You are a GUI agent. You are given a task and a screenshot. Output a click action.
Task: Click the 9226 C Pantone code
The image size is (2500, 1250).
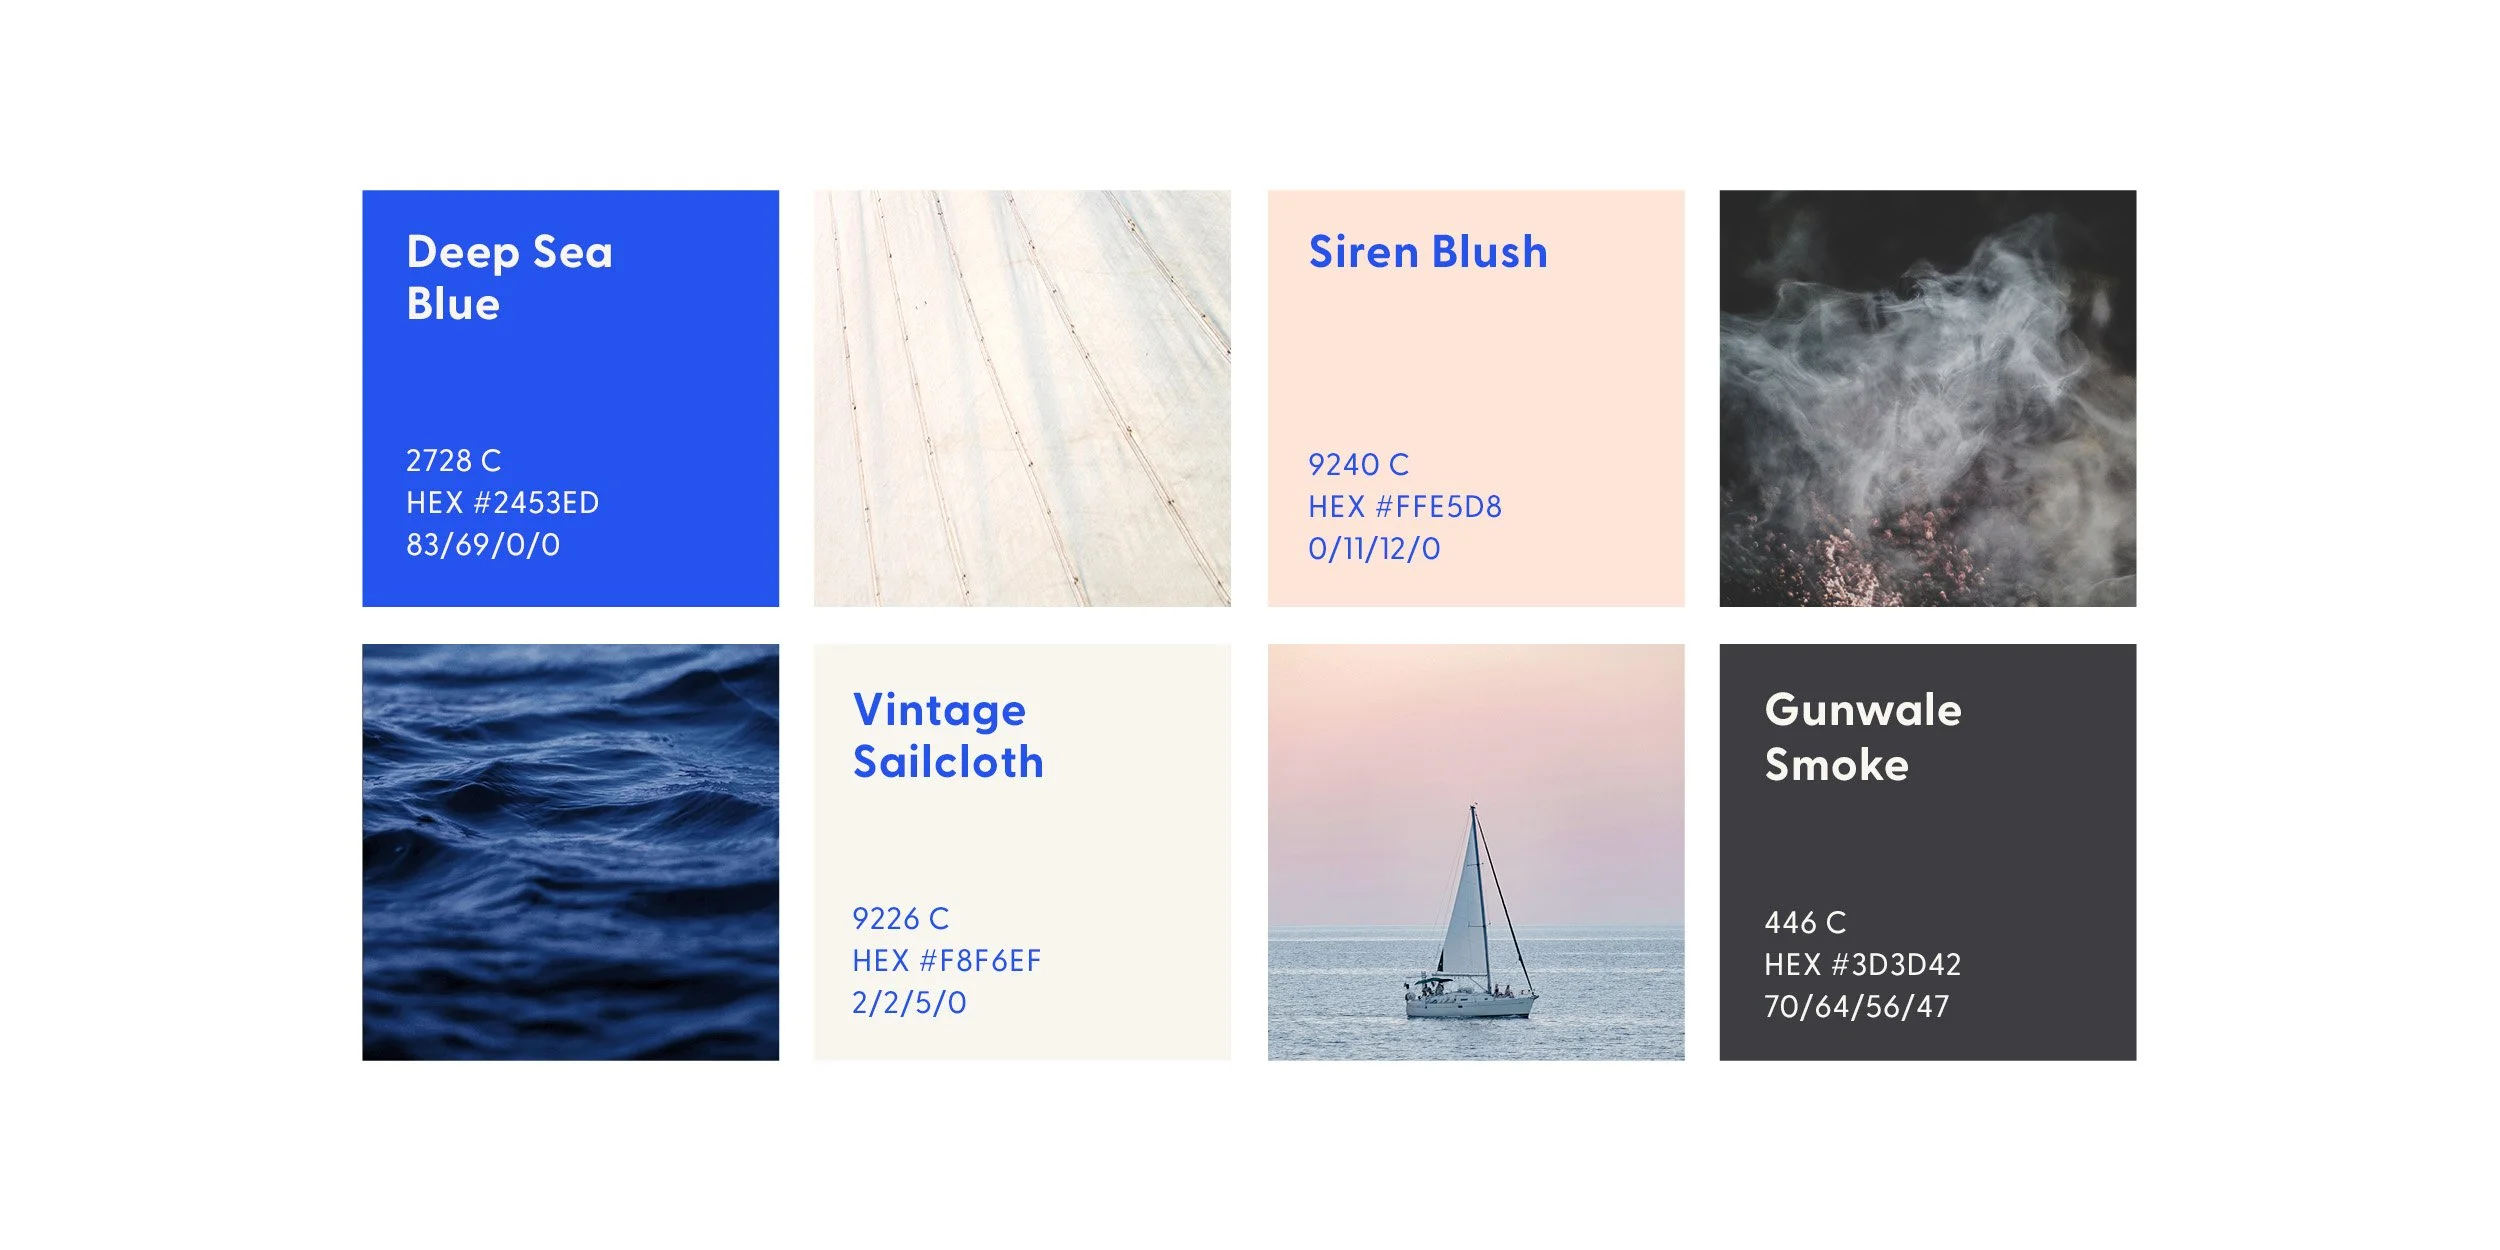pos(900,919)
